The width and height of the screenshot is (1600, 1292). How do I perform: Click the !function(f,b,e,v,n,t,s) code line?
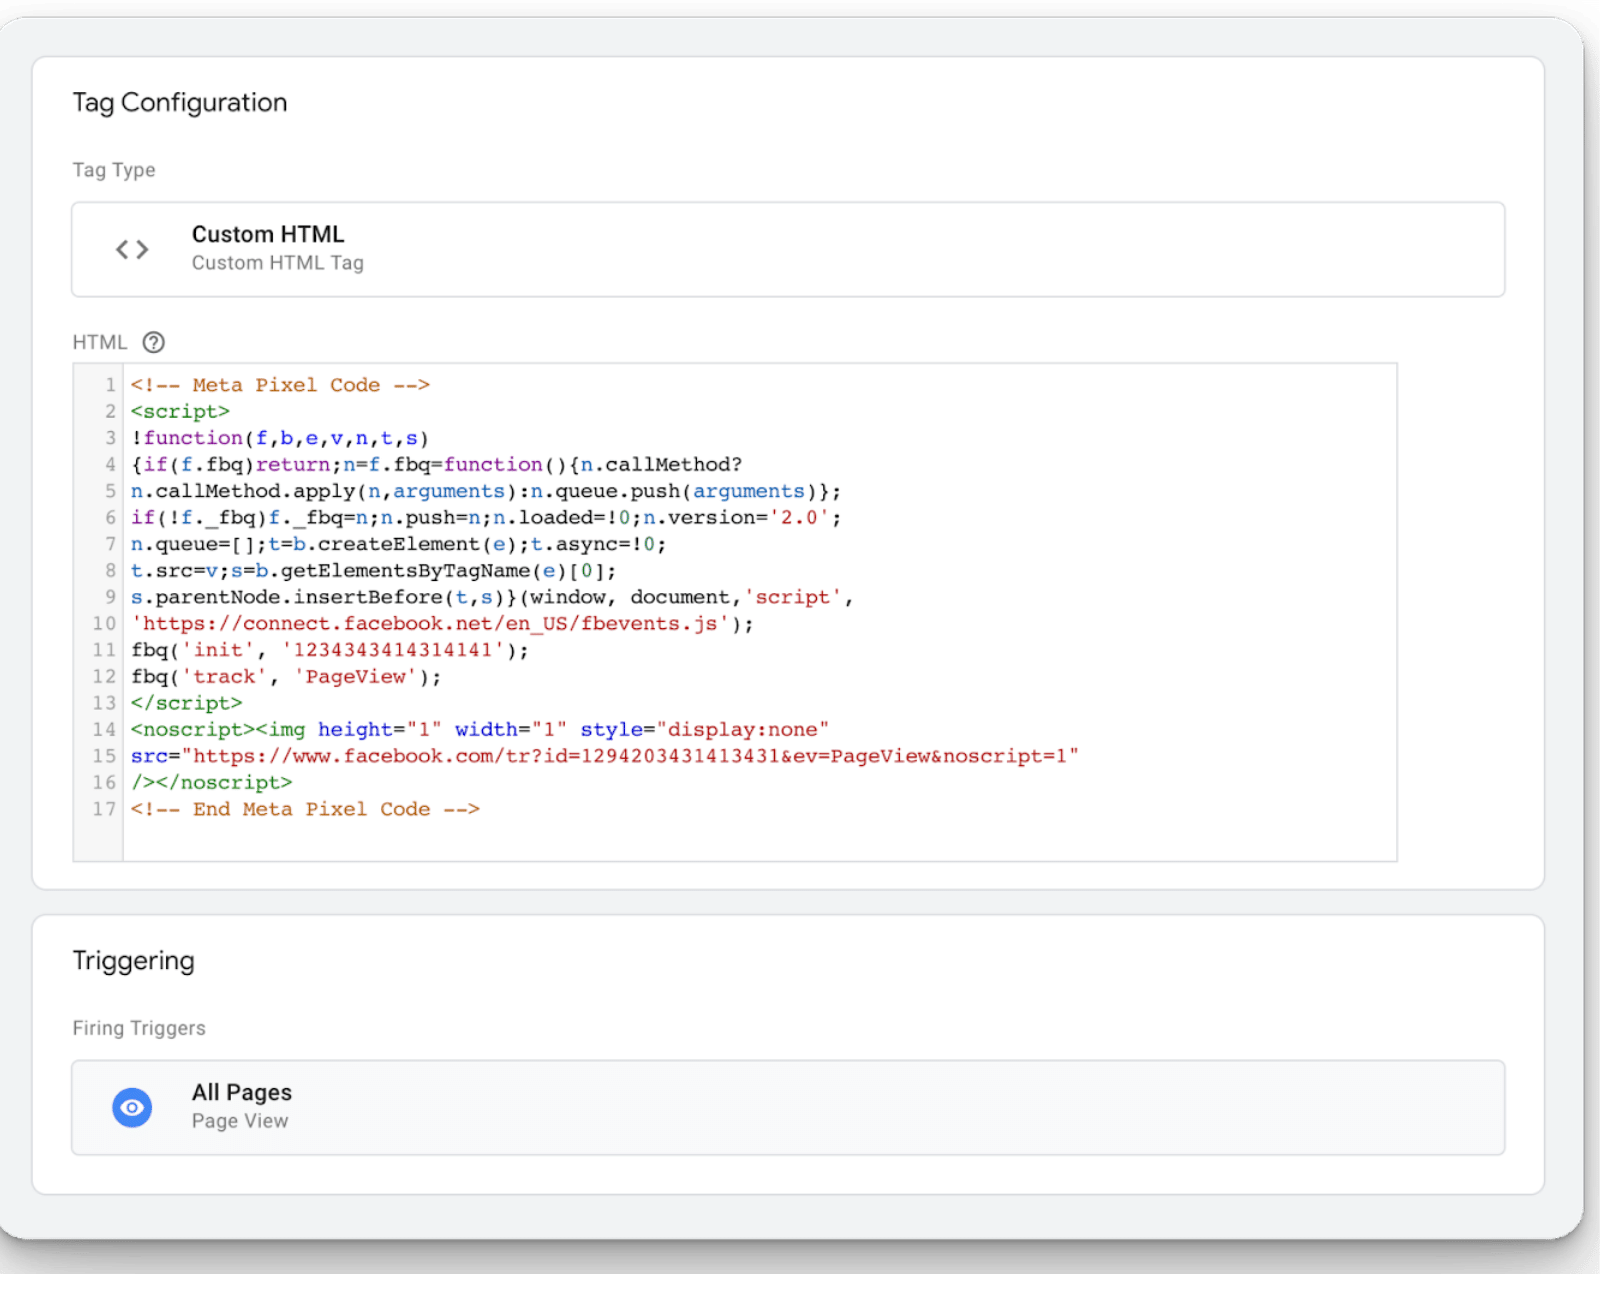280,438
